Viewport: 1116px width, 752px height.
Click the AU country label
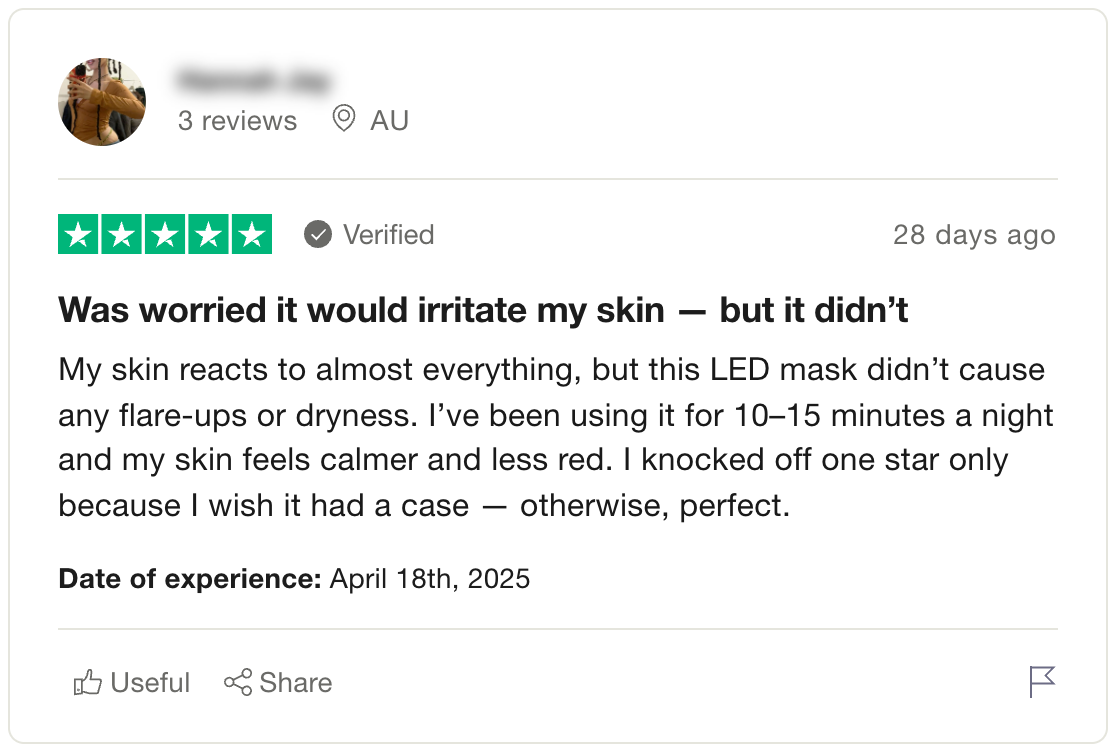point(389,120)
